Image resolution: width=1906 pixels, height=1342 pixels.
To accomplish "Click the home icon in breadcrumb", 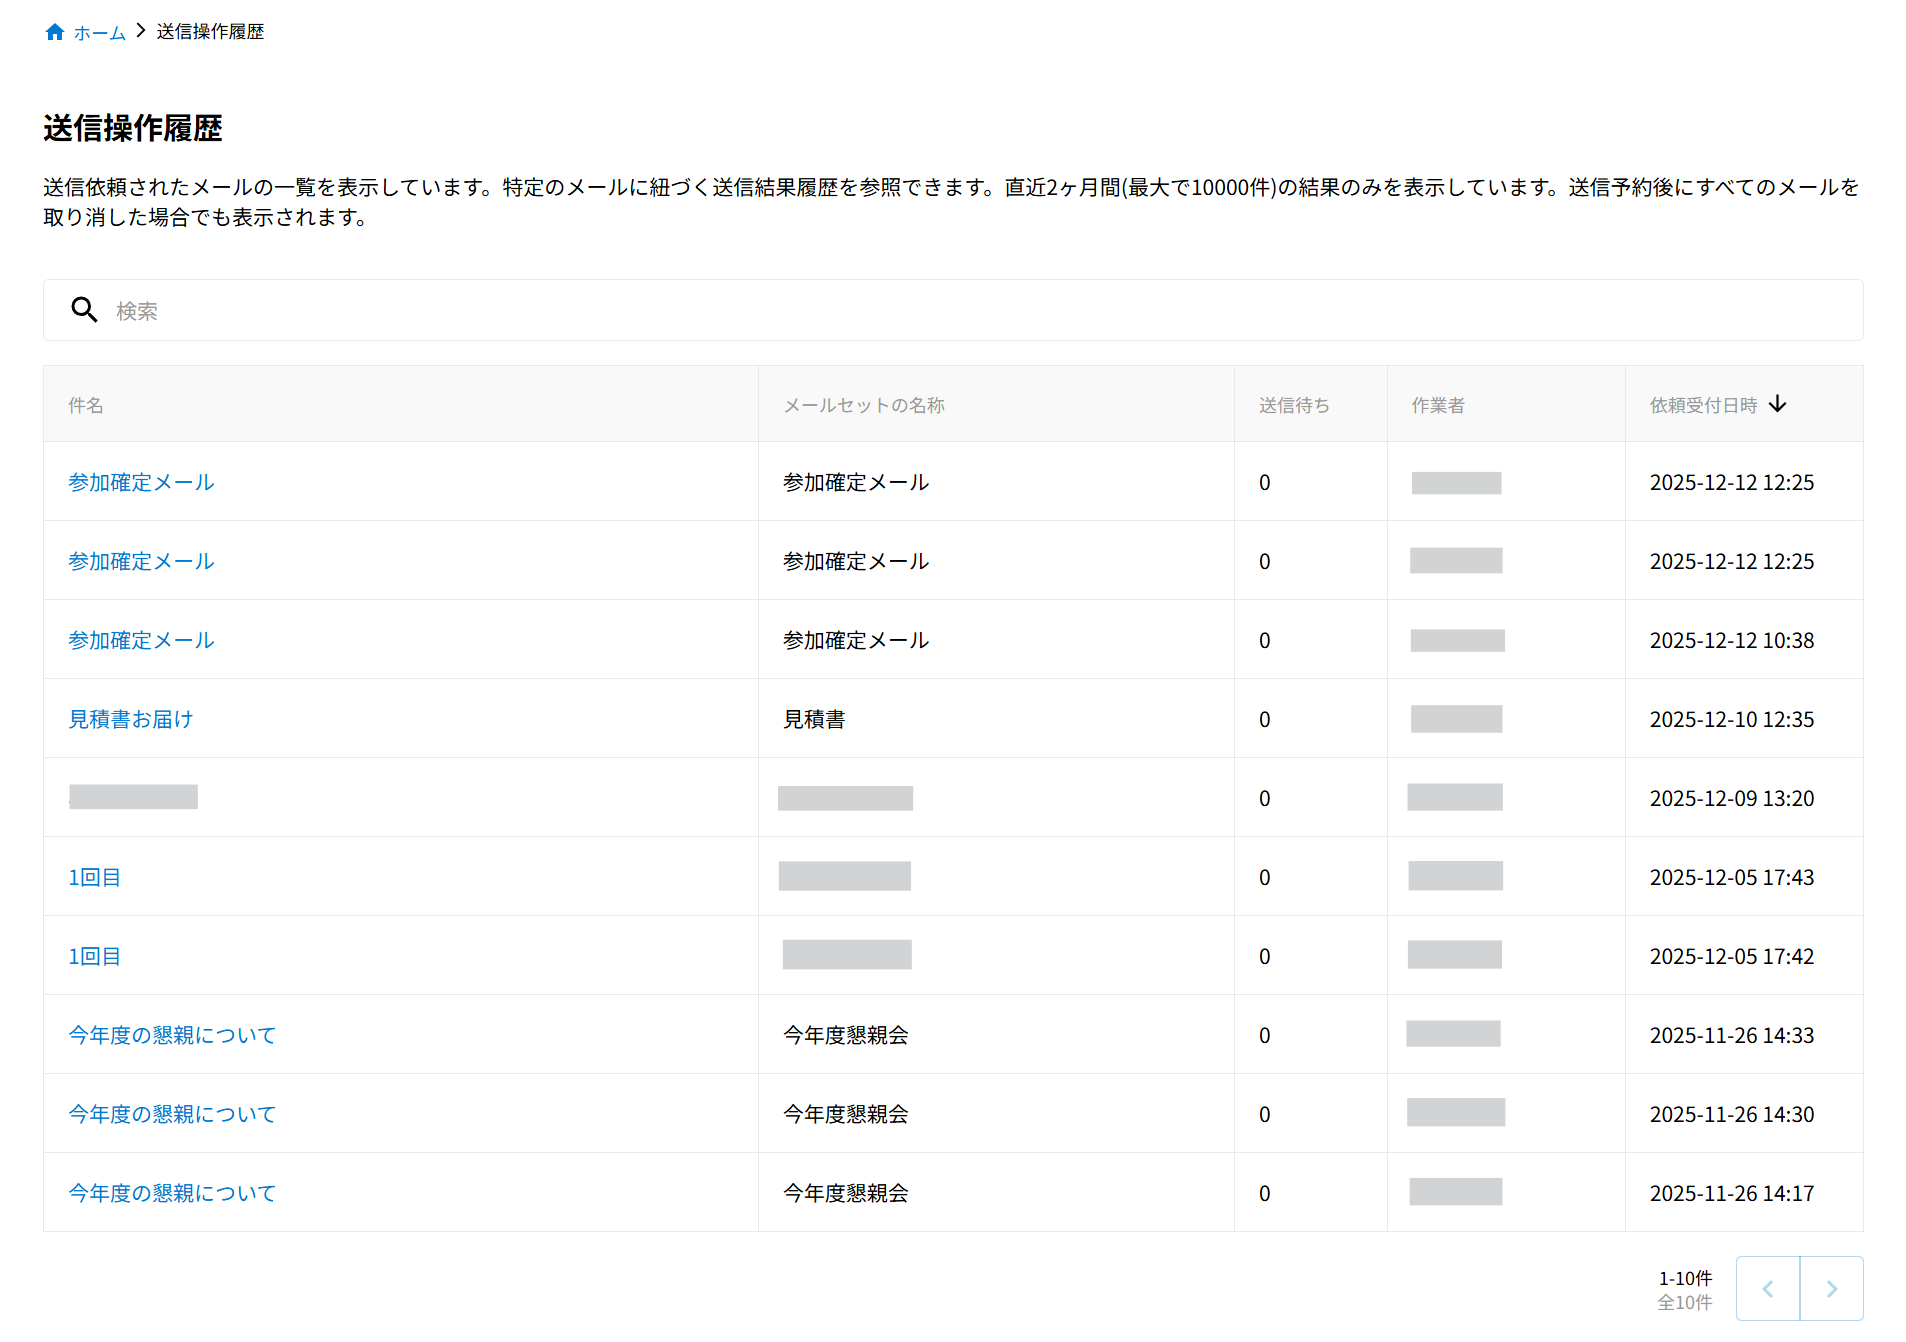I will 55,32.
